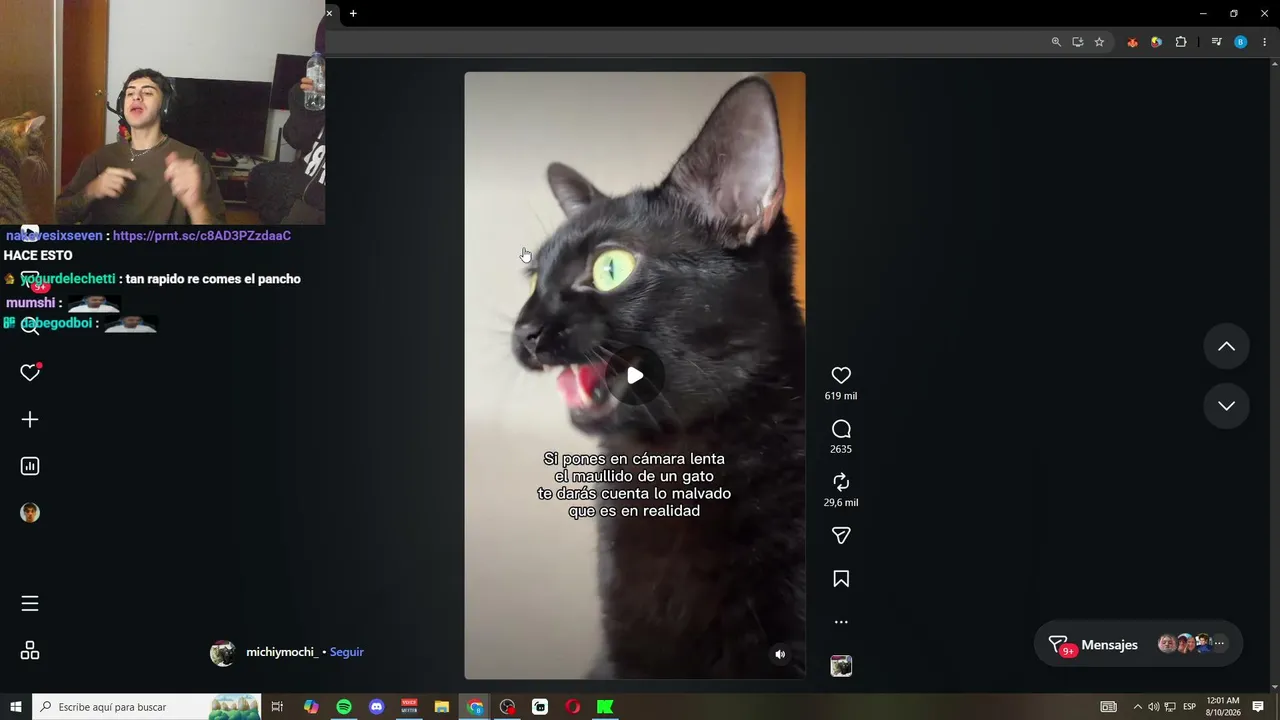This screenshot has height=720, width=1280.
Task: Open Copilot from the taskbar
Action: click(311, 707)
